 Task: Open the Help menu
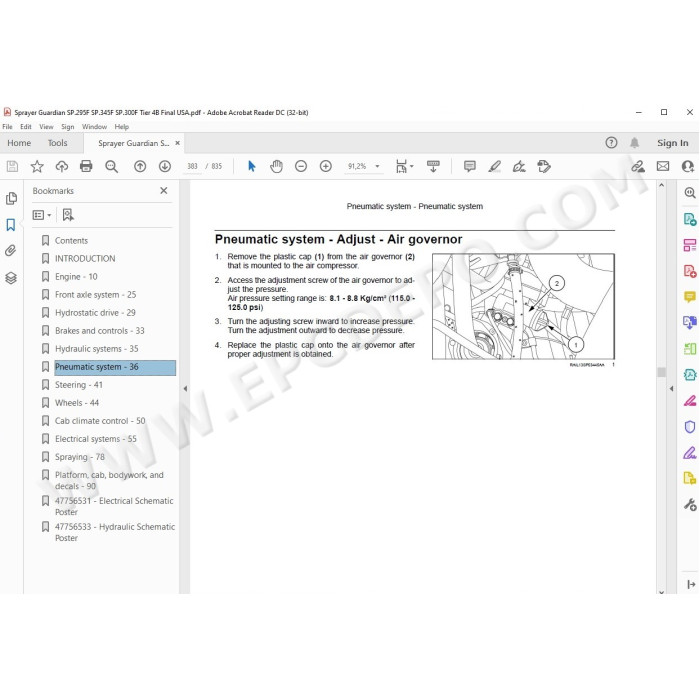pos(121,127)
